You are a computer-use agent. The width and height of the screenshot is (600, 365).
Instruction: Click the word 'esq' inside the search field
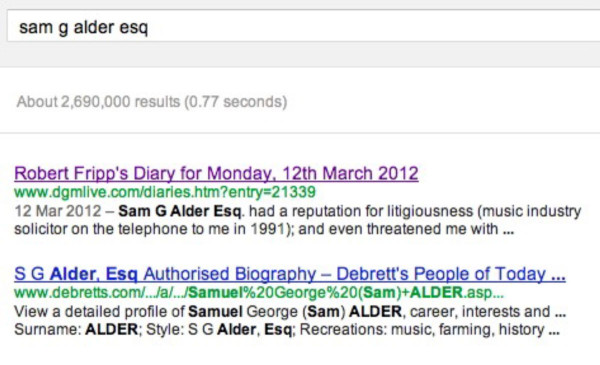click(x=134, y=28)
